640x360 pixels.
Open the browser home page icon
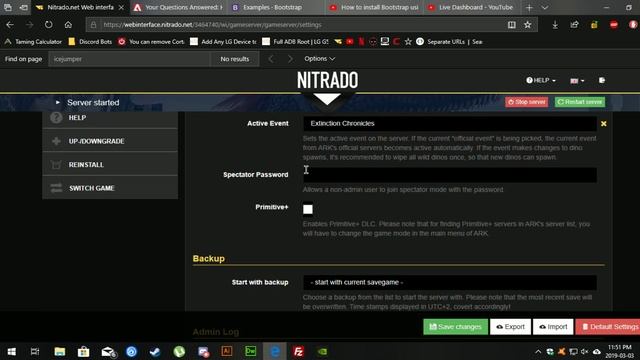click(68, 25)
